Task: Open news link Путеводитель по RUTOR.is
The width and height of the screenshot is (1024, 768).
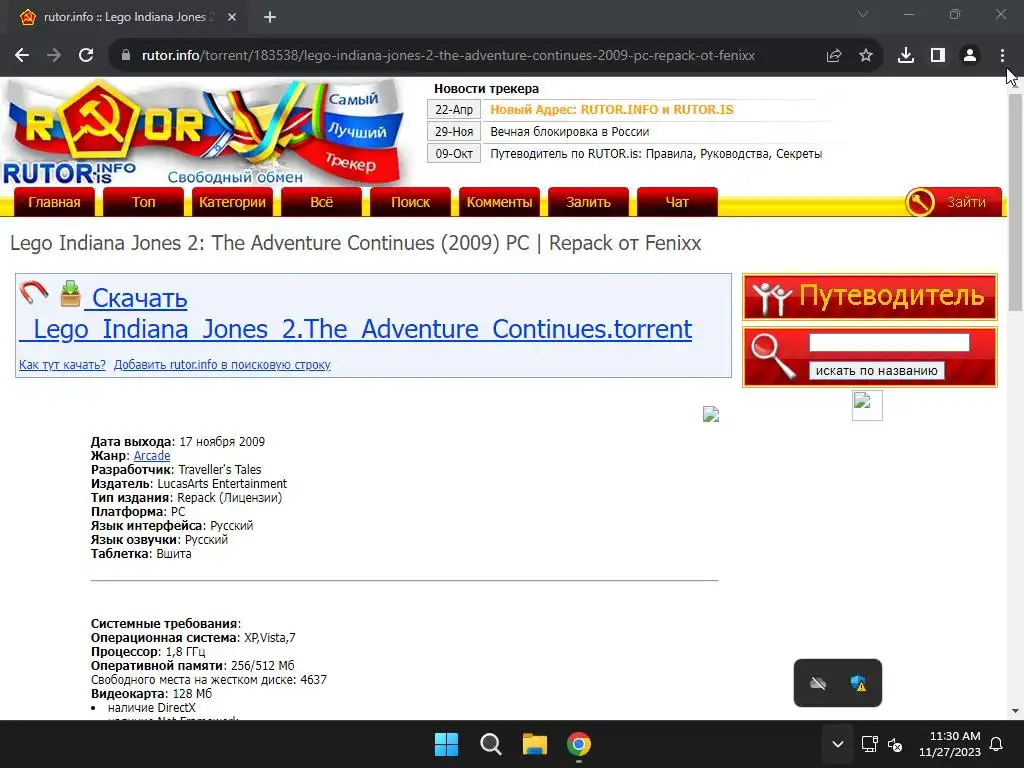Action: 656,154
